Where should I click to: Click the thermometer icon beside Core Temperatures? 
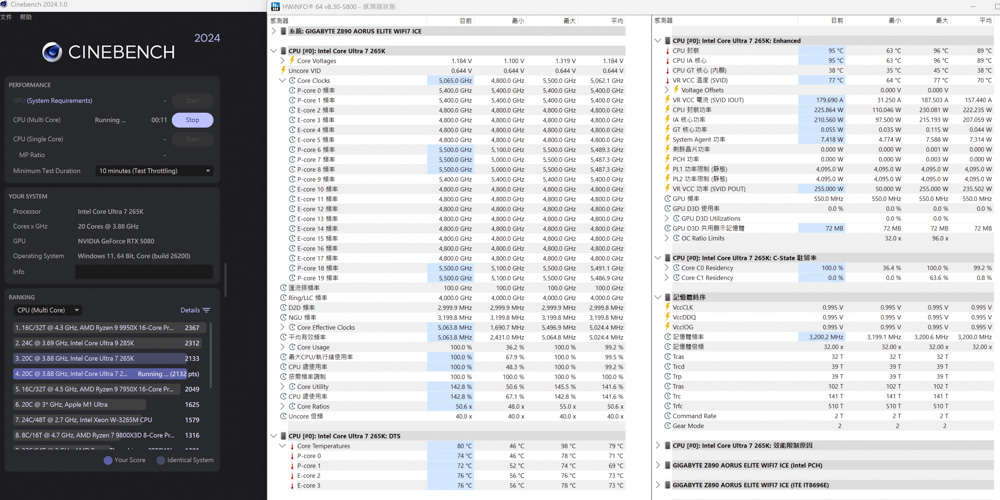pos(292,446)
